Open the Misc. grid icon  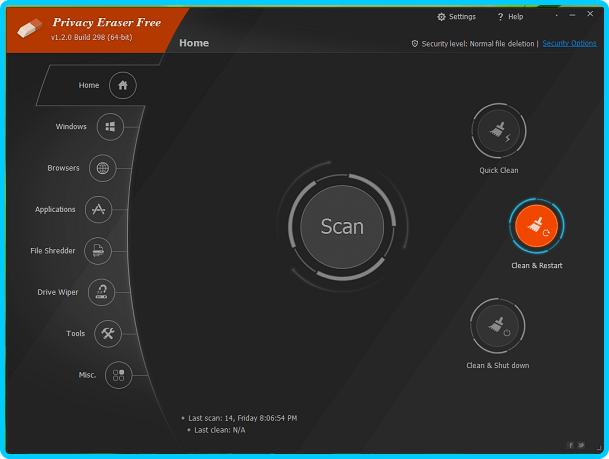[x=118, y=375]
